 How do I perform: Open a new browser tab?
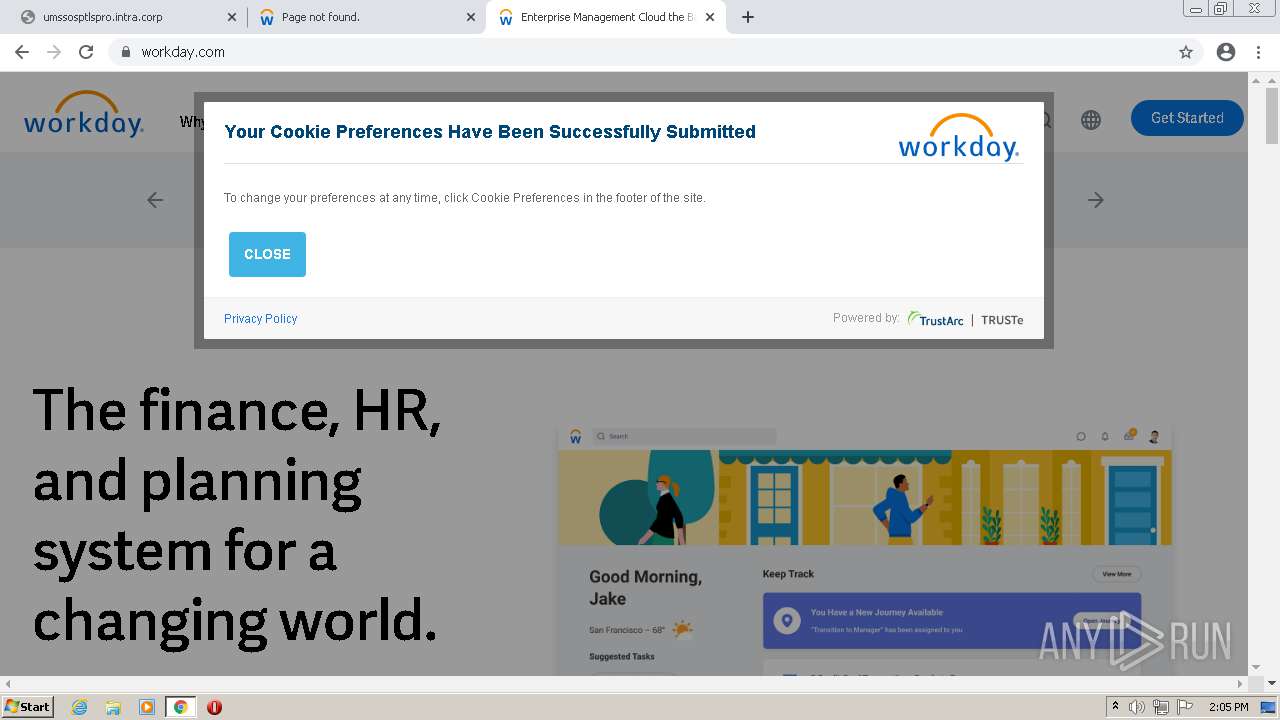coord(747,17)
